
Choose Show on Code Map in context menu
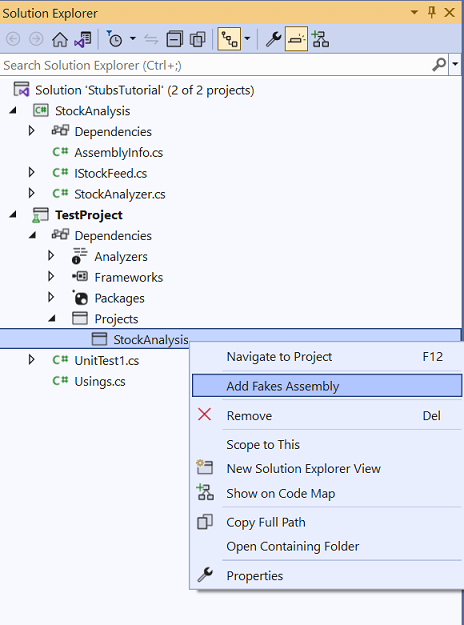327,493
